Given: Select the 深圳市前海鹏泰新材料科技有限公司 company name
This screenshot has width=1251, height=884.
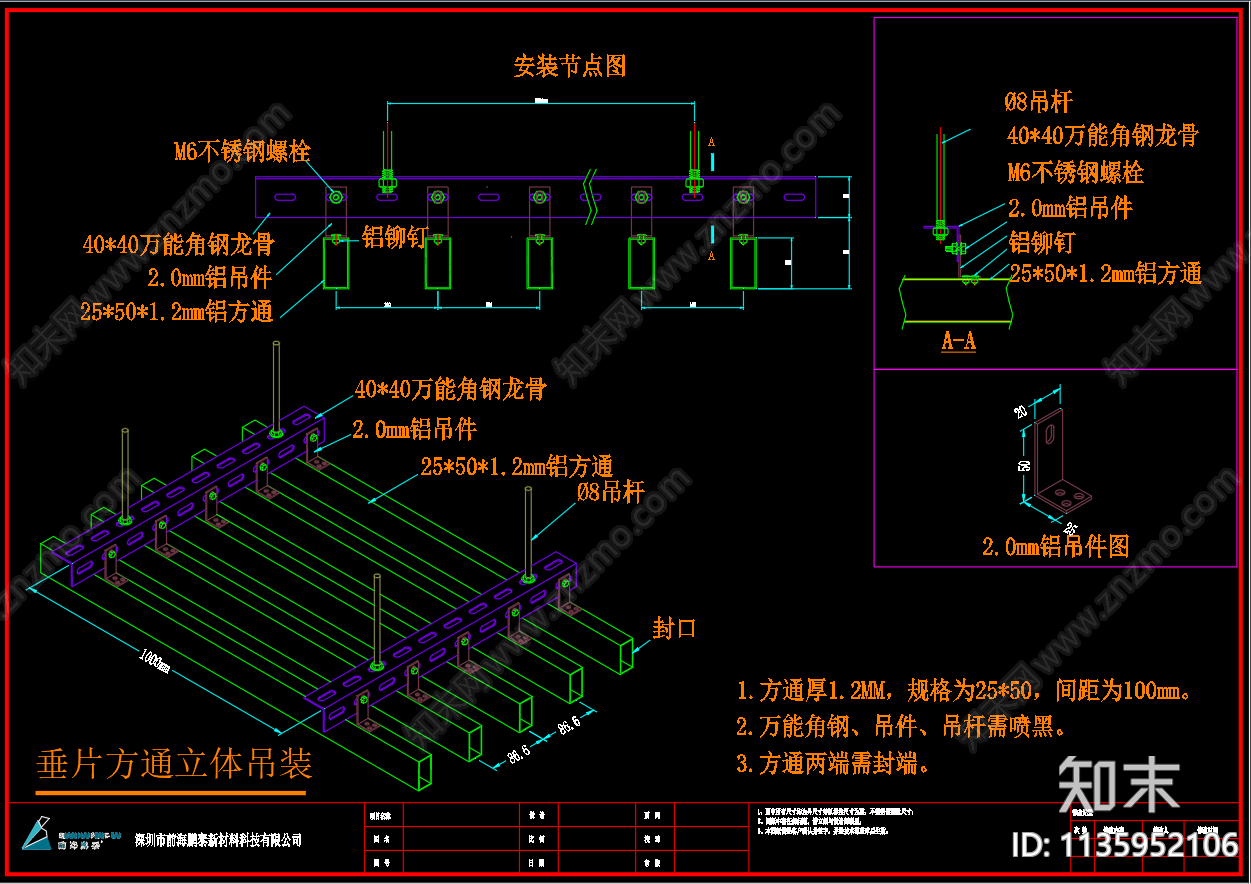Looking at the screenshot, I should coord(215,840).
